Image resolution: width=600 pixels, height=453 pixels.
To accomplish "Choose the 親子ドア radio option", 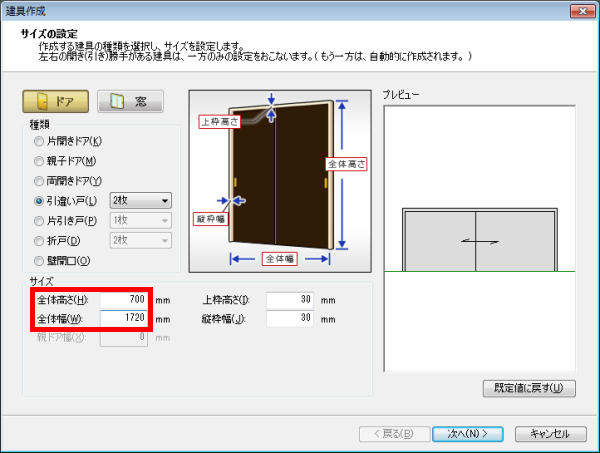I will 39,161.
